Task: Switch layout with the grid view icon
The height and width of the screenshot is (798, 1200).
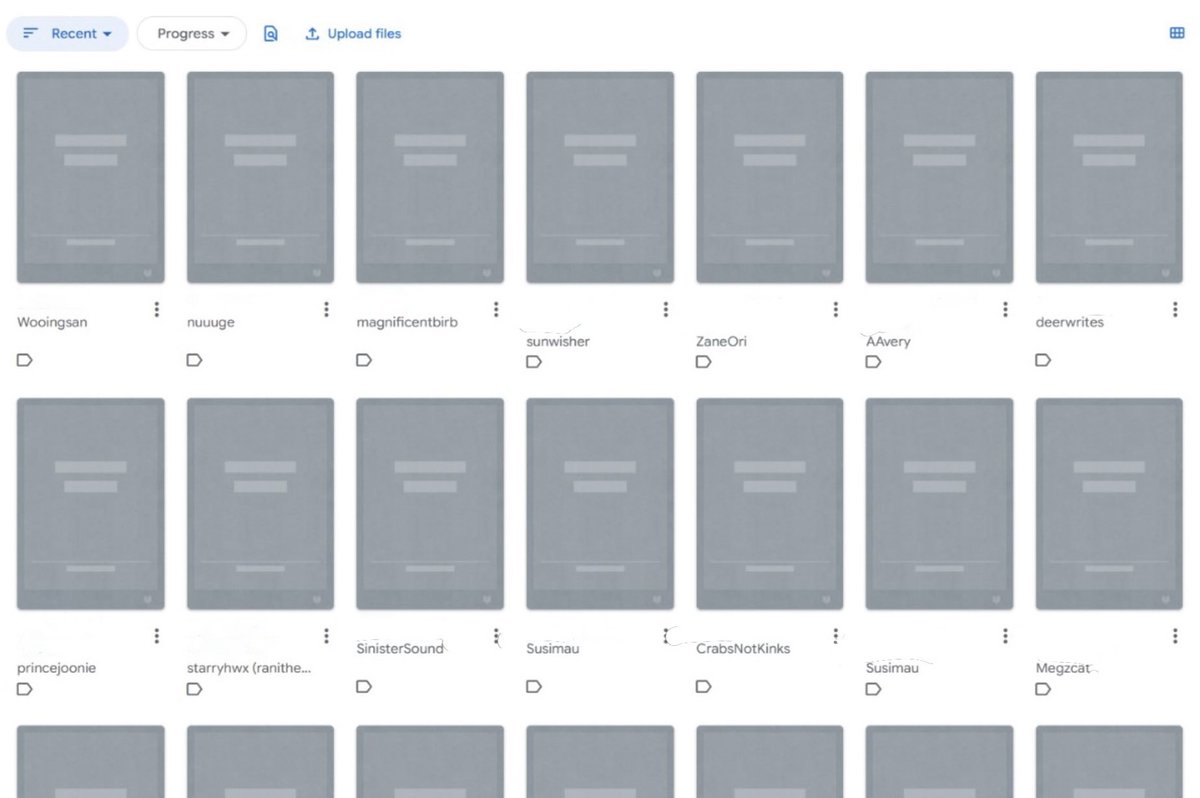Action: pyautogui.click(x=1177, y=33)
